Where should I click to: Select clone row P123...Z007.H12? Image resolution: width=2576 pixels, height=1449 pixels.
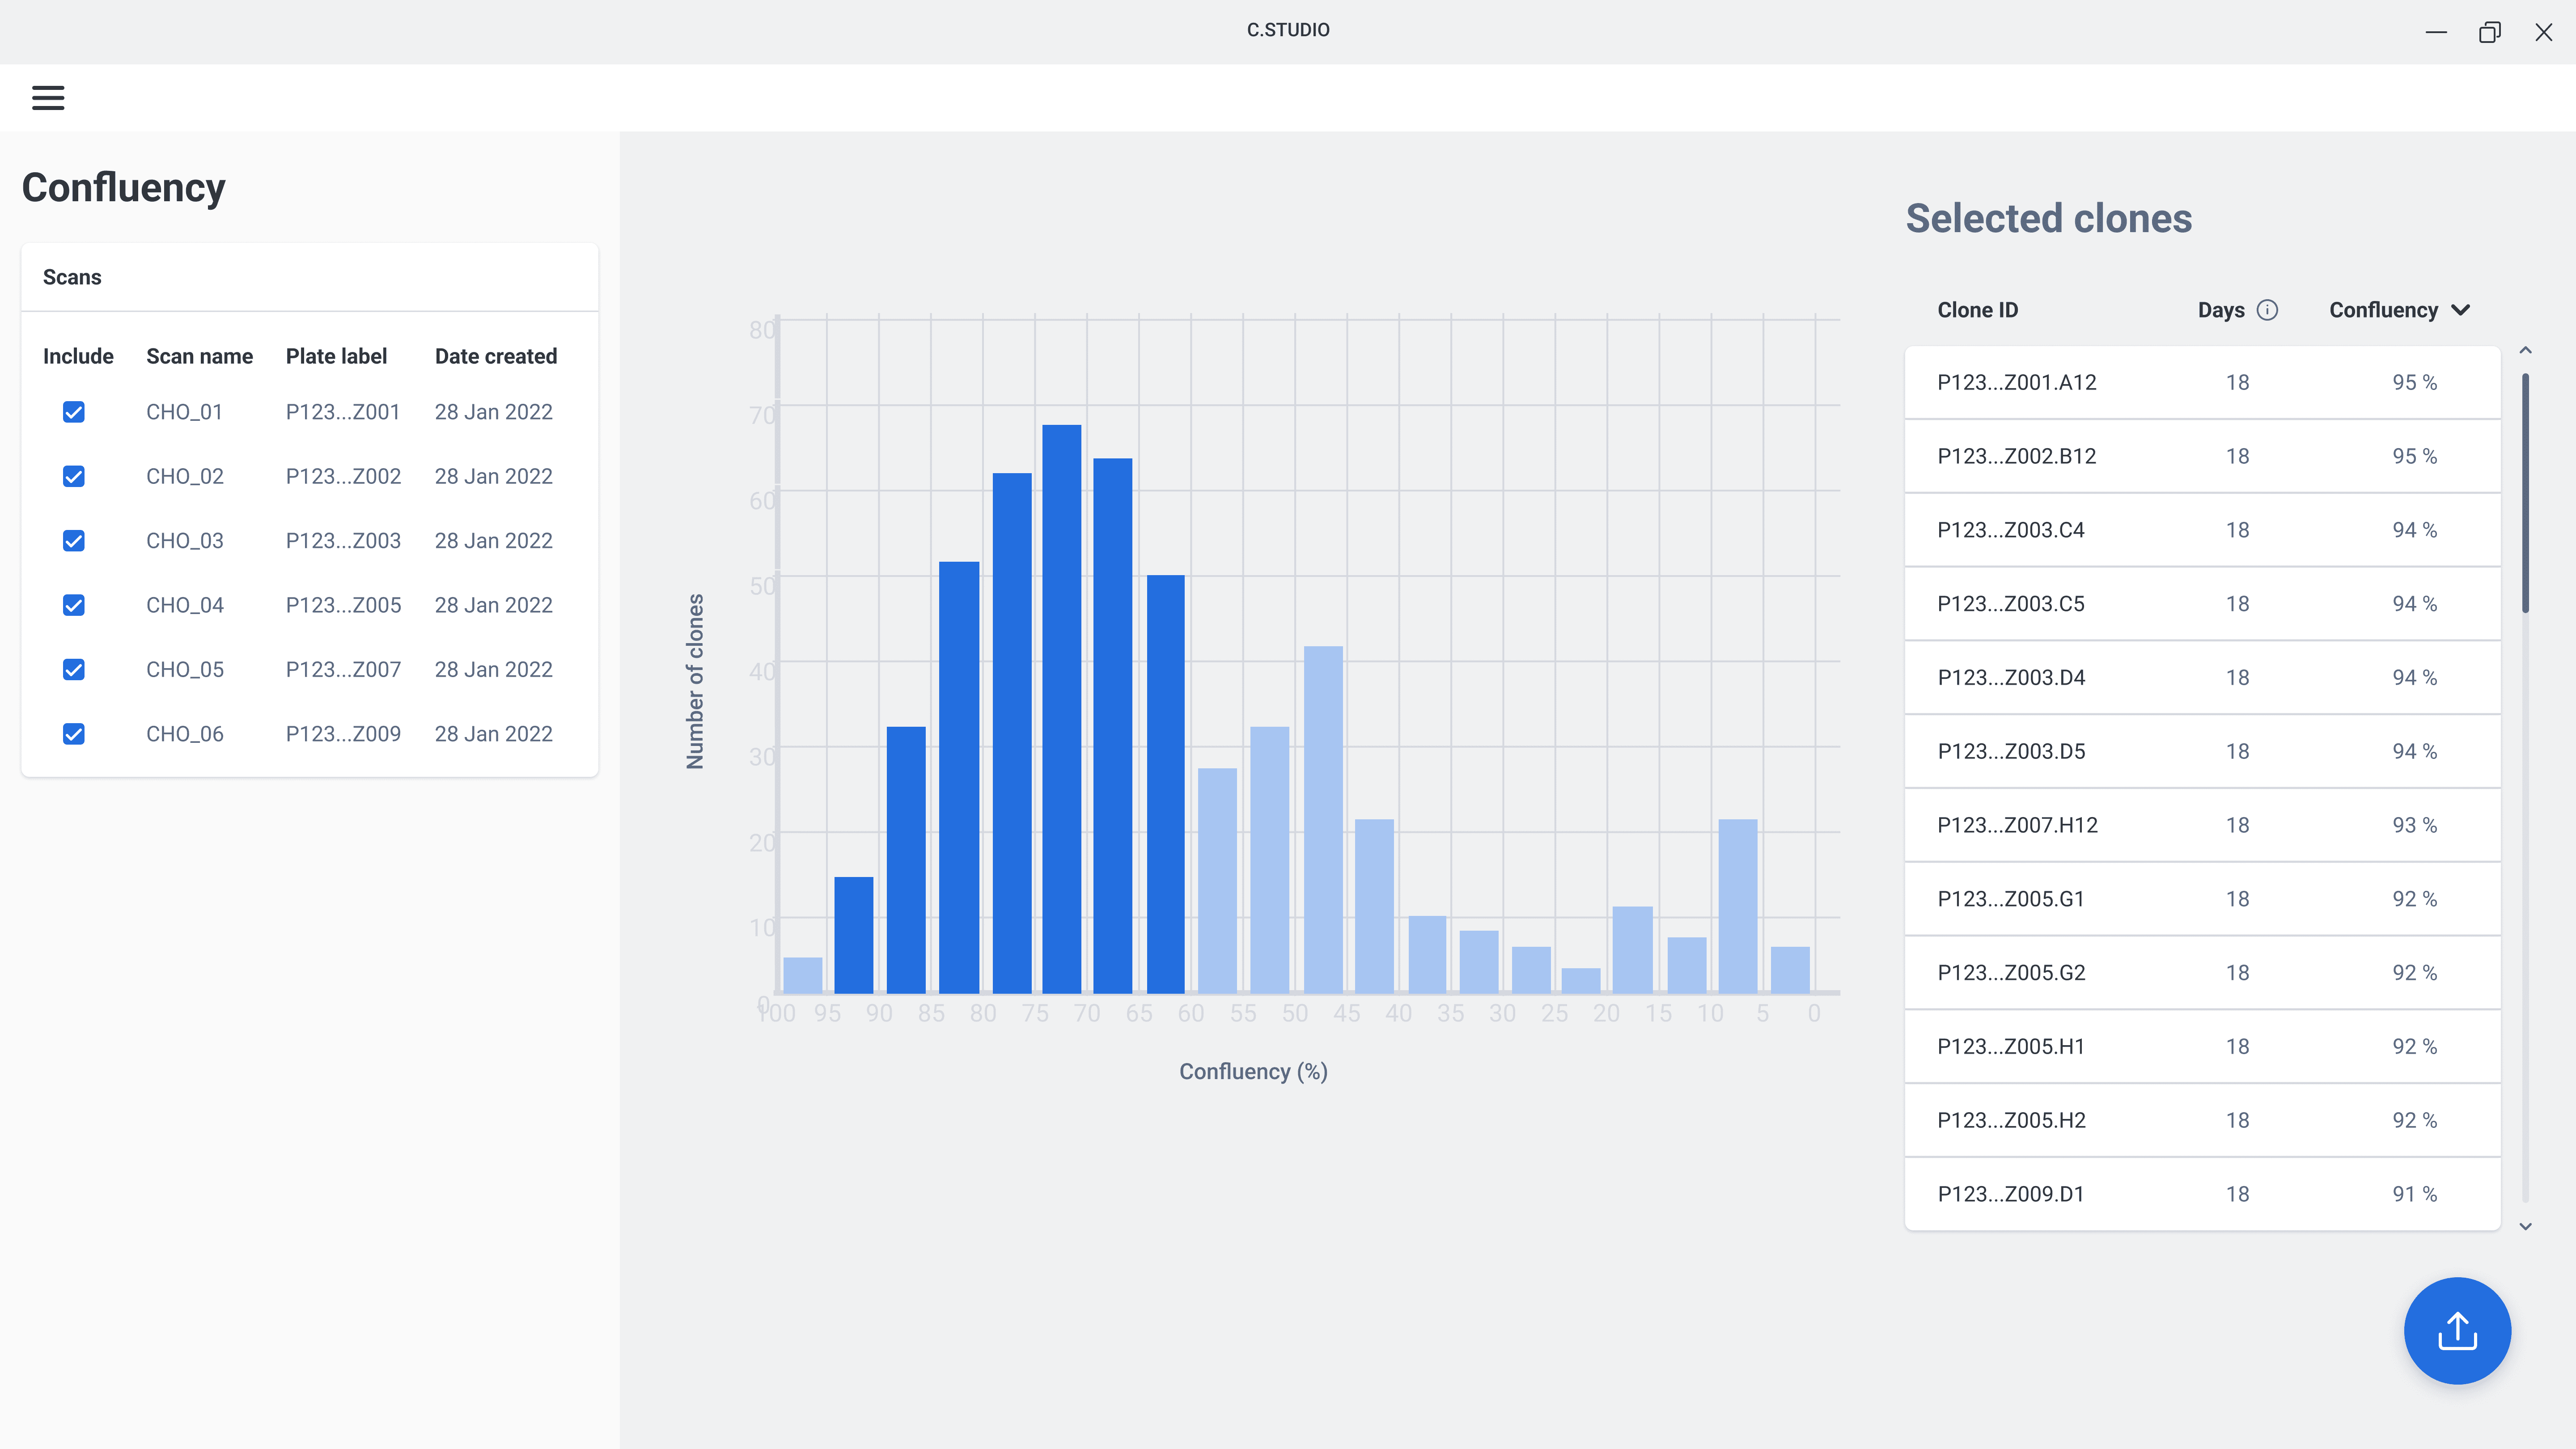(2202, 825)
